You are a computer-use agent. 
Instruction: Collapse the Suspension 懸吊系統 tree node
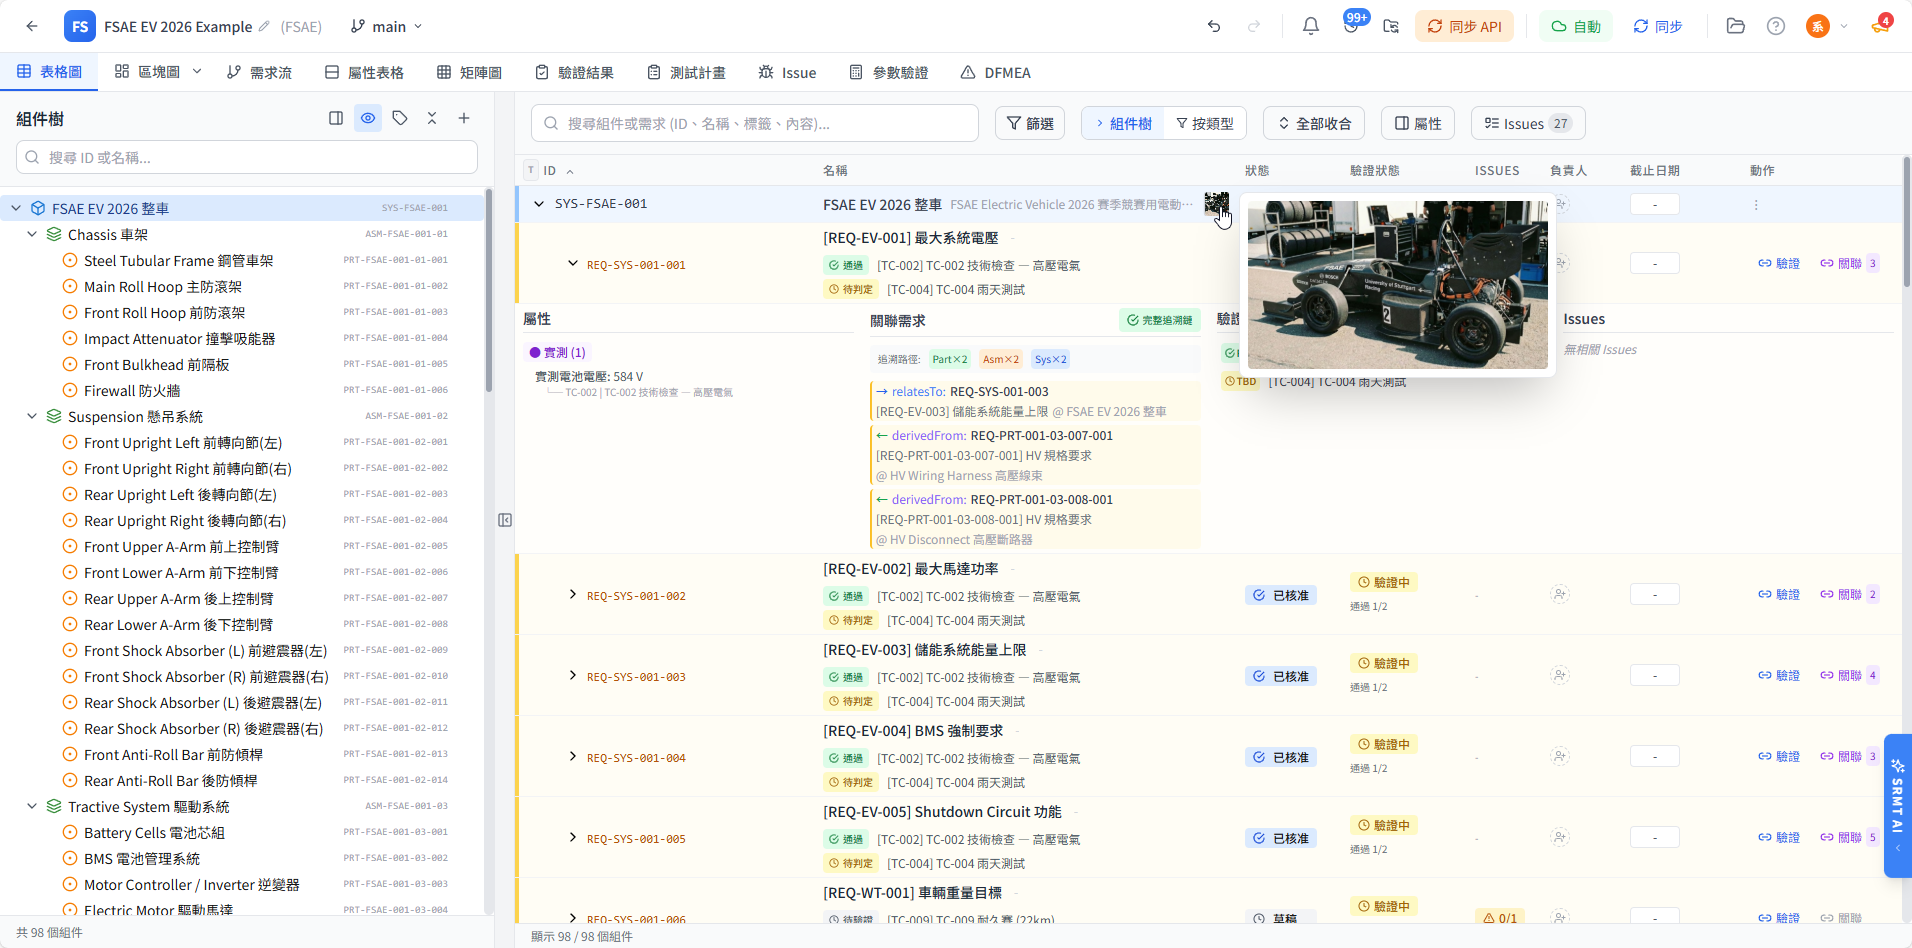(x=32, y=416)
